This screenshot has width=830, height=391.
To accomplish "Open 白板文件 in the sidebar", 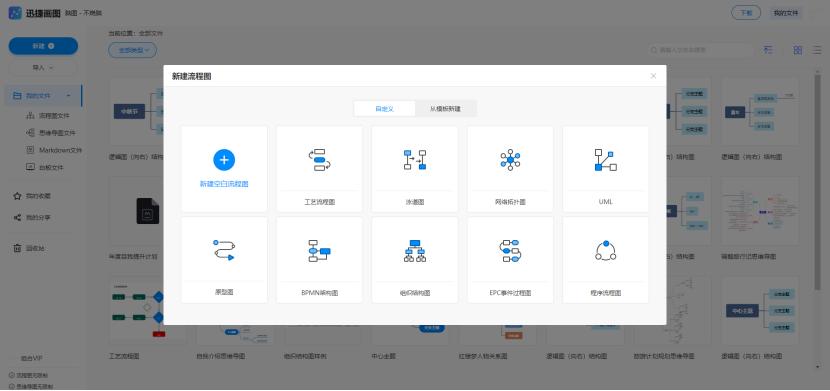I will [x=45, y=167].
